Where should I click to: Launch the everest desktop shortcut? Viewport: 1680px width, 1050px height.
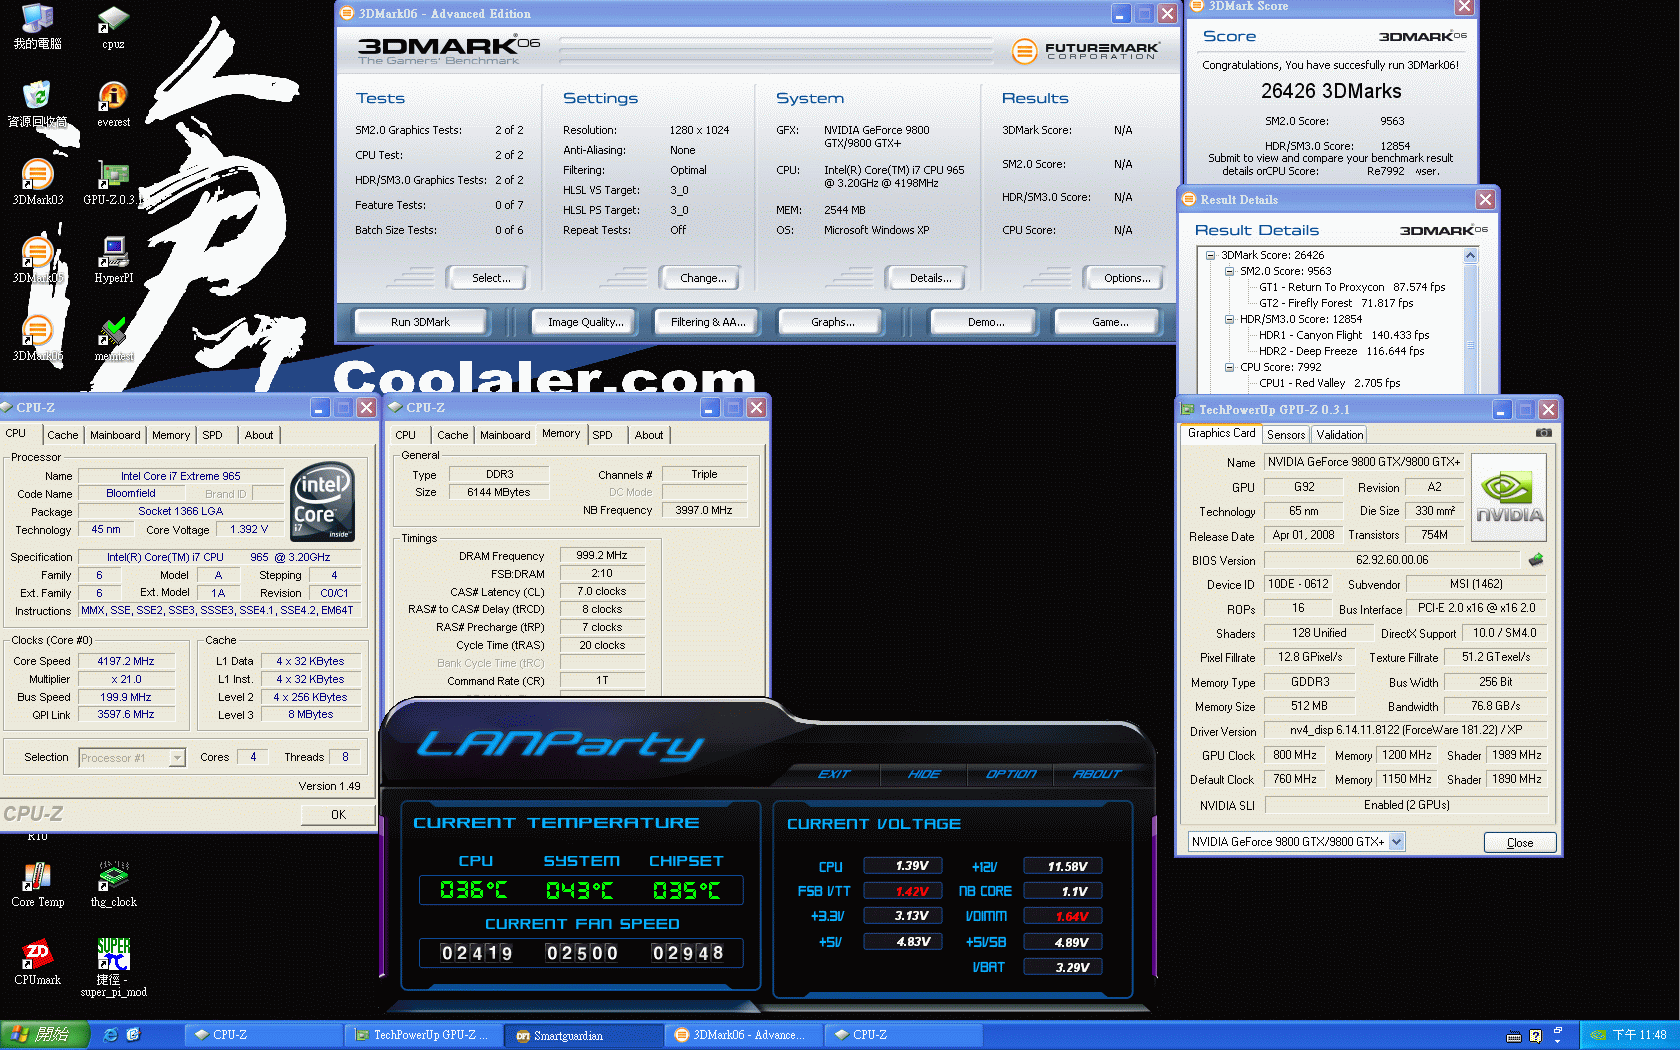point(113,105)
